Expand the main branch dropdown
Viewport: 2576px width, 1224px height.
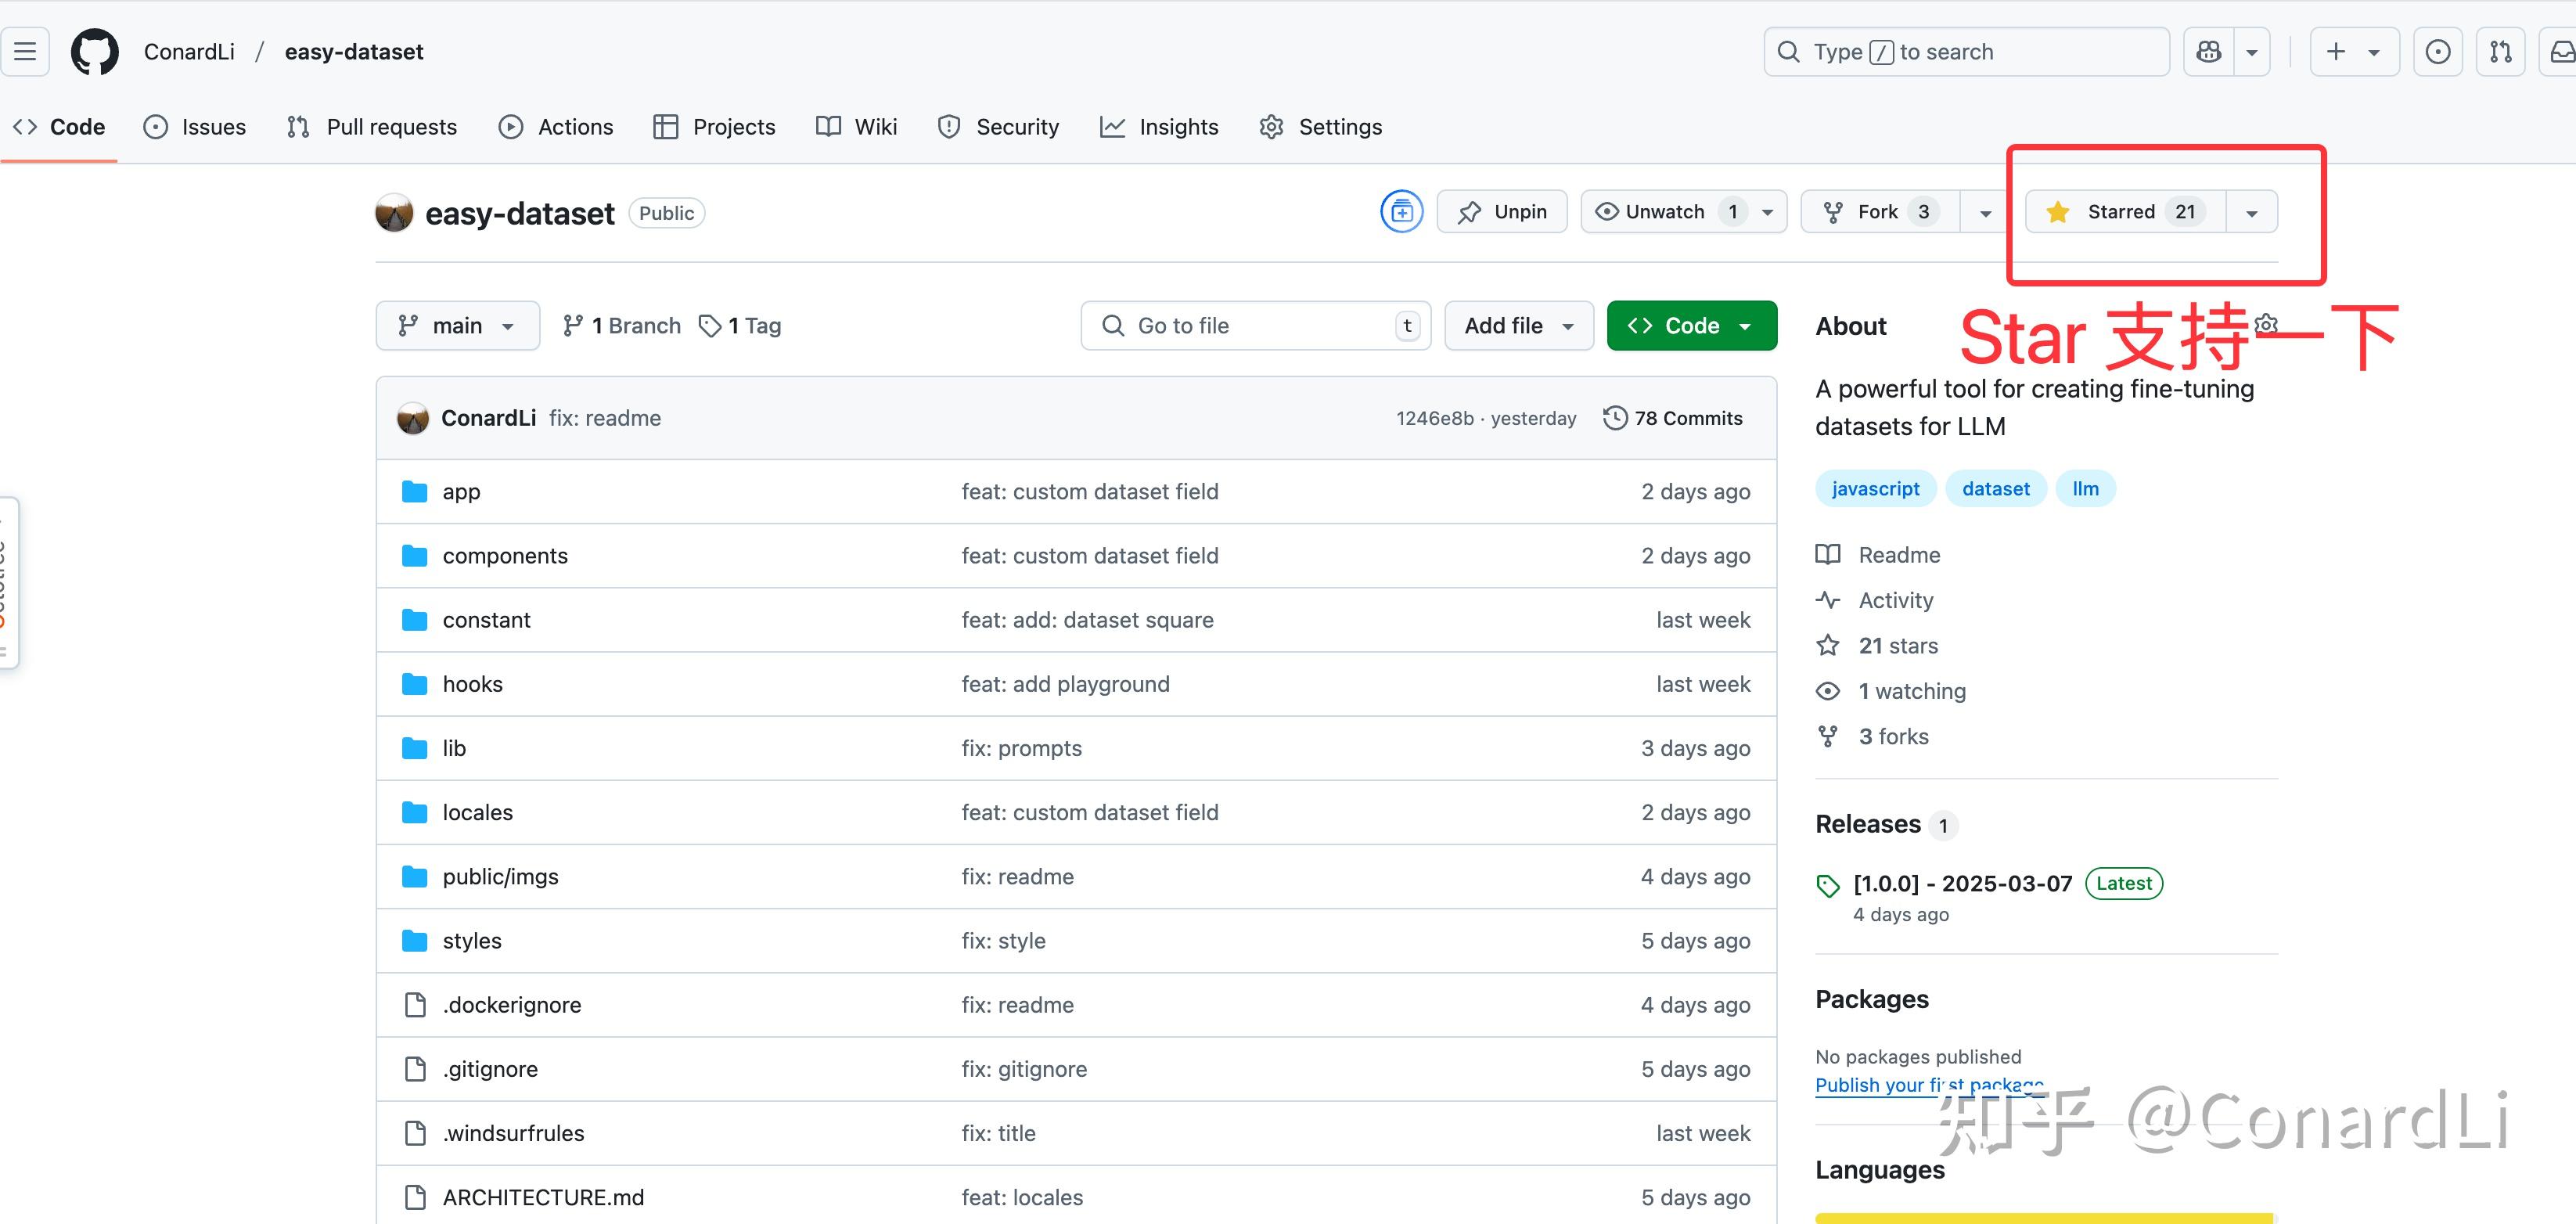coord(457,326)
